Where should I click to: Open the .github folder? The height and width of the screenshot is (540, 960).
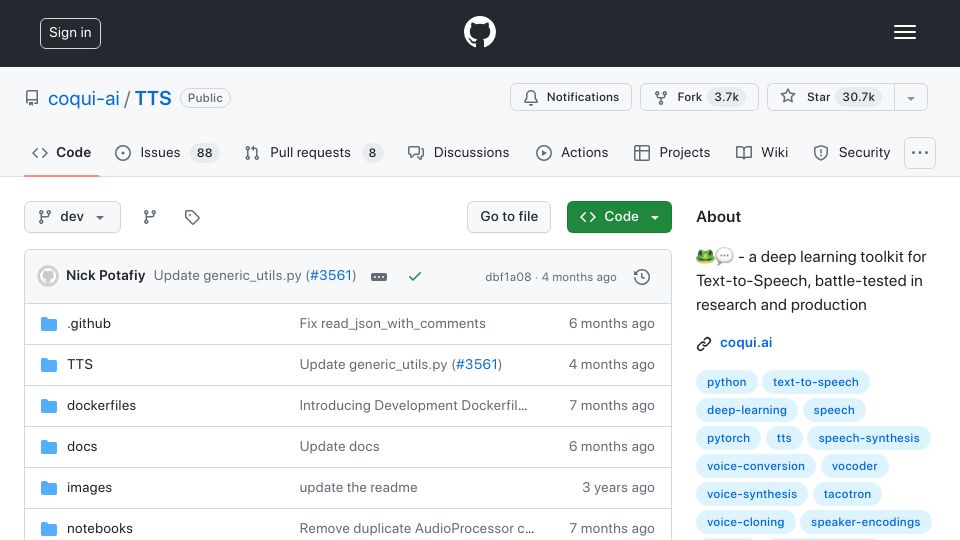89,324
